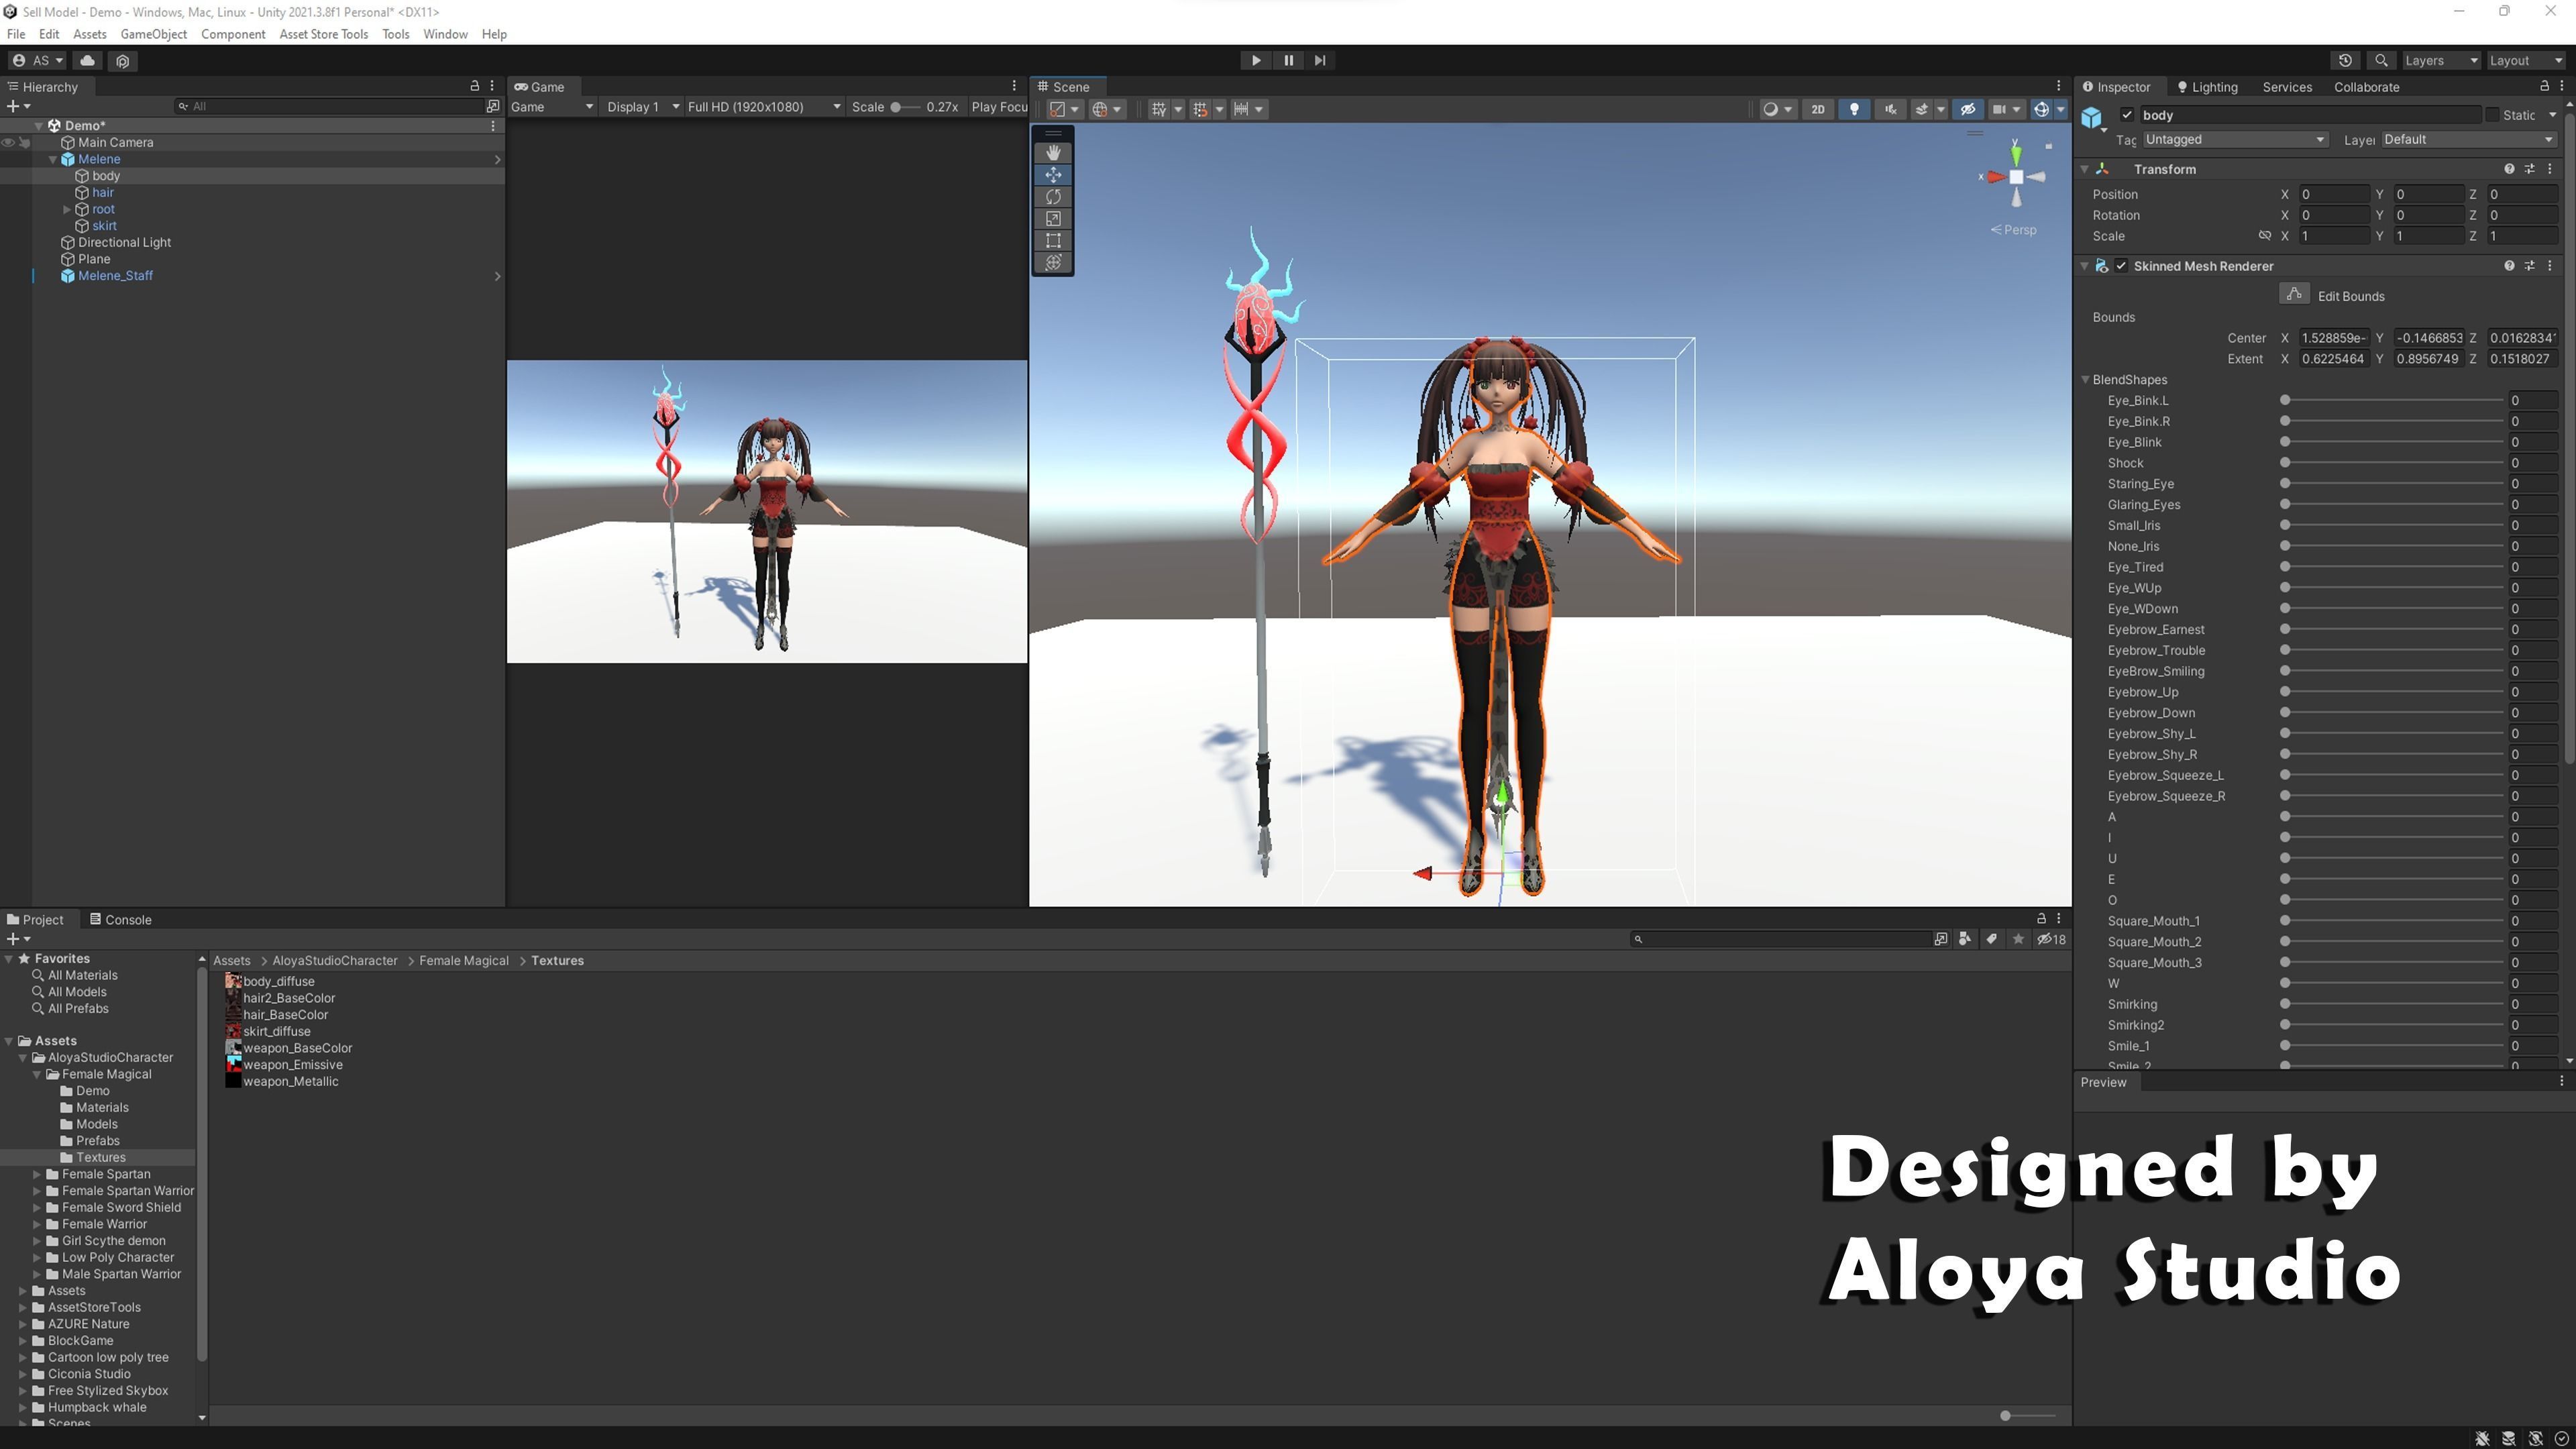
Task: Expand the Female Spartan folder
Action: 37,1174
